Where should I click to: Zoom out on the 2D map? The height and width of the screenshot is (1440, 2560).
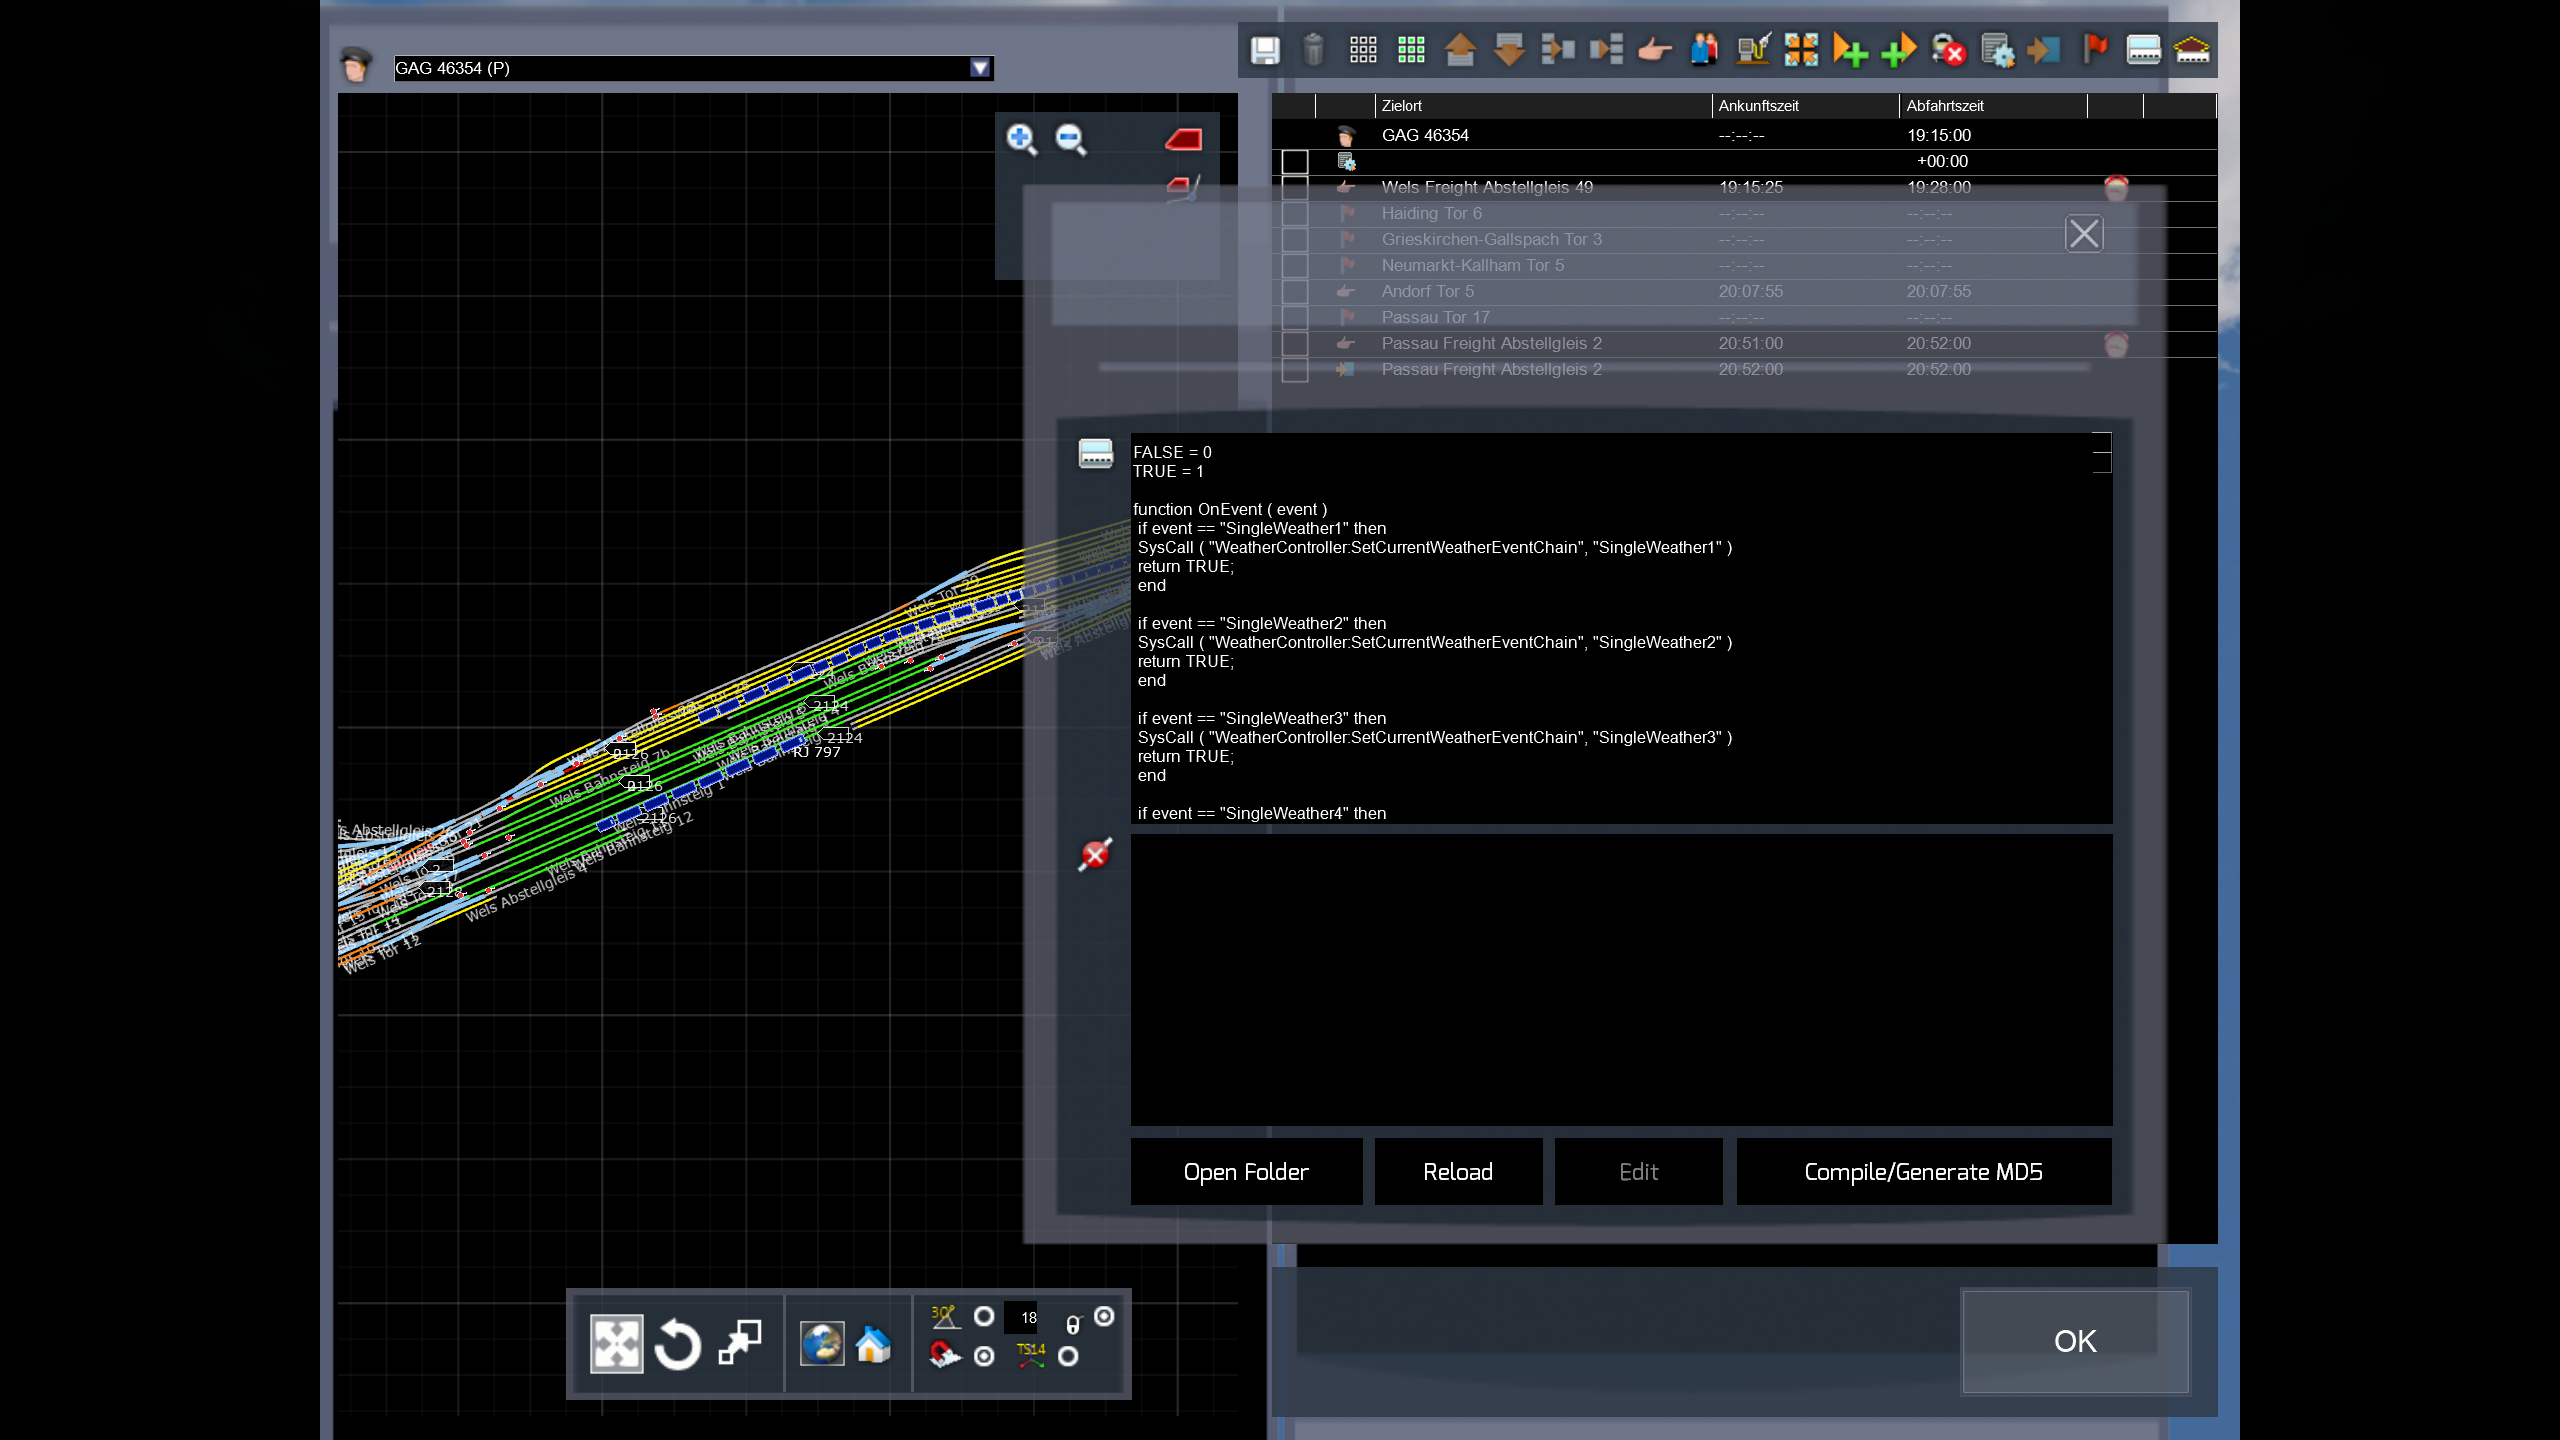pos(1070,139)
